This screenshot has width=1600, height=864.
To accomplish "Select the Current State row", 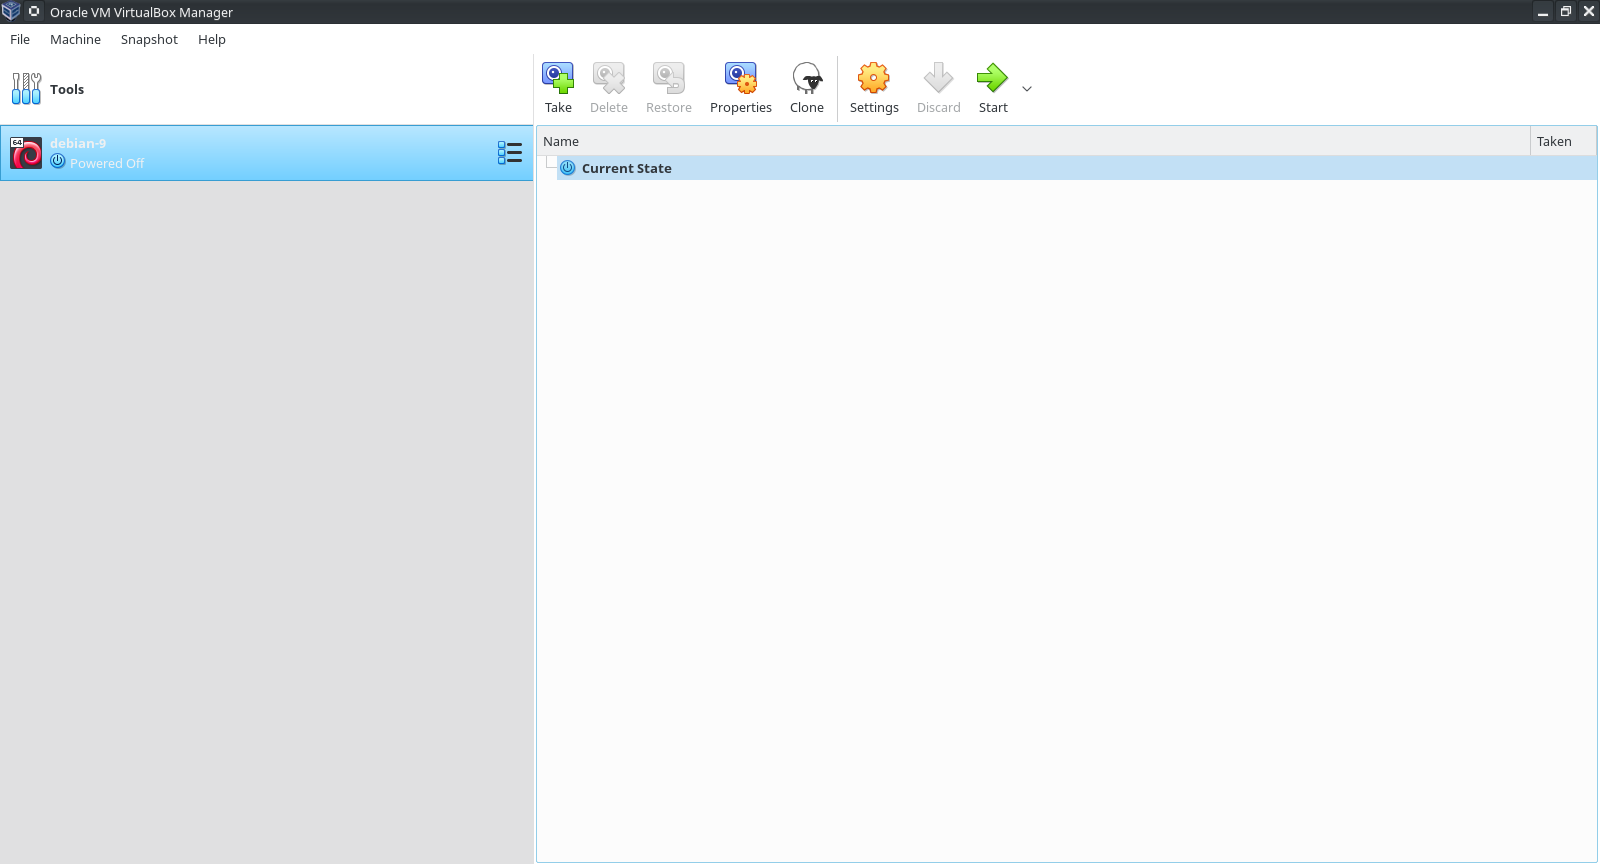I will click(x=627, y=168).
